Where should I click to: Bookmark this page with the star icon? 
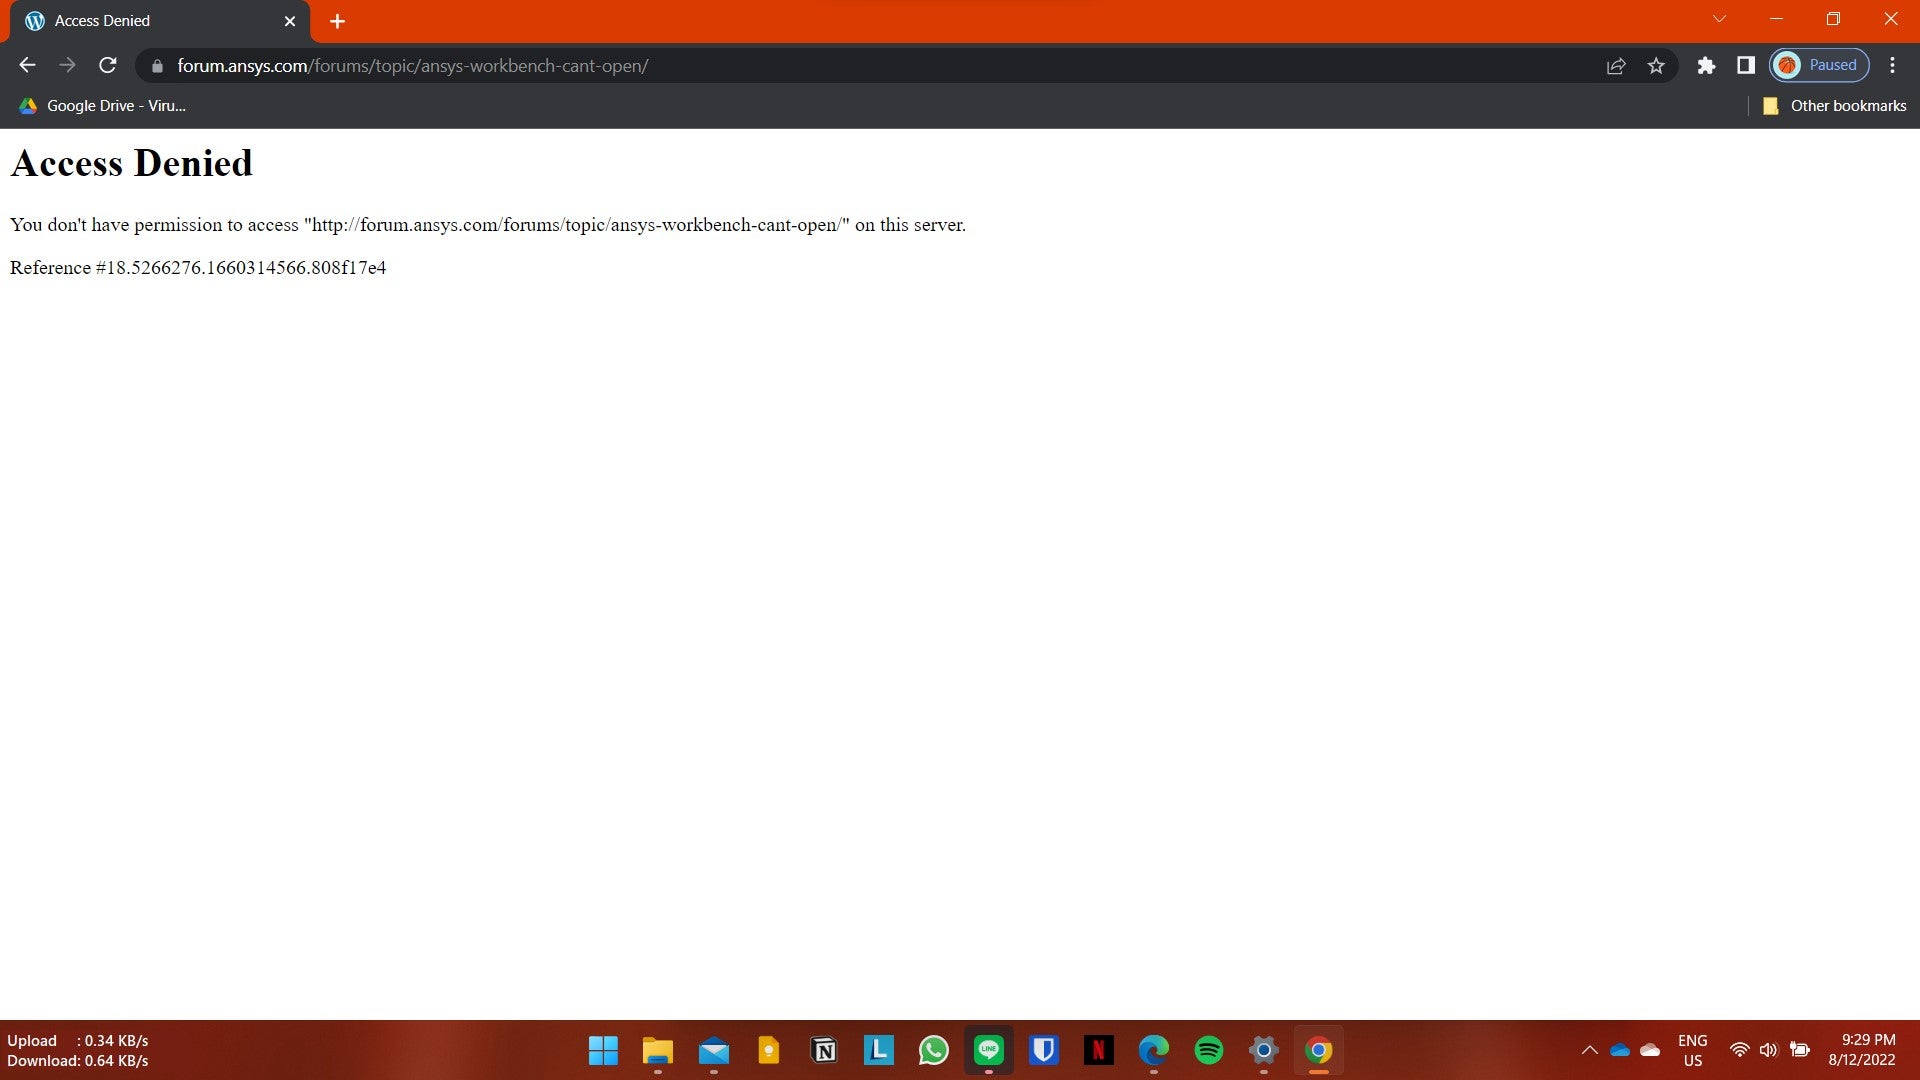(1656, 66)
